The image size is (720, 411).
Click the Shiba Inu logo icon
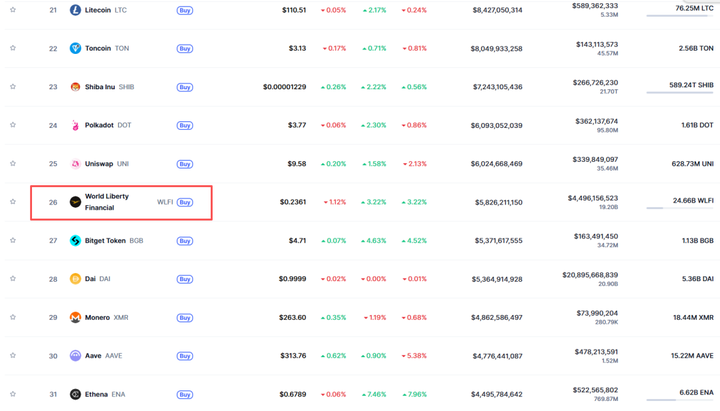(x=75, y=87)
